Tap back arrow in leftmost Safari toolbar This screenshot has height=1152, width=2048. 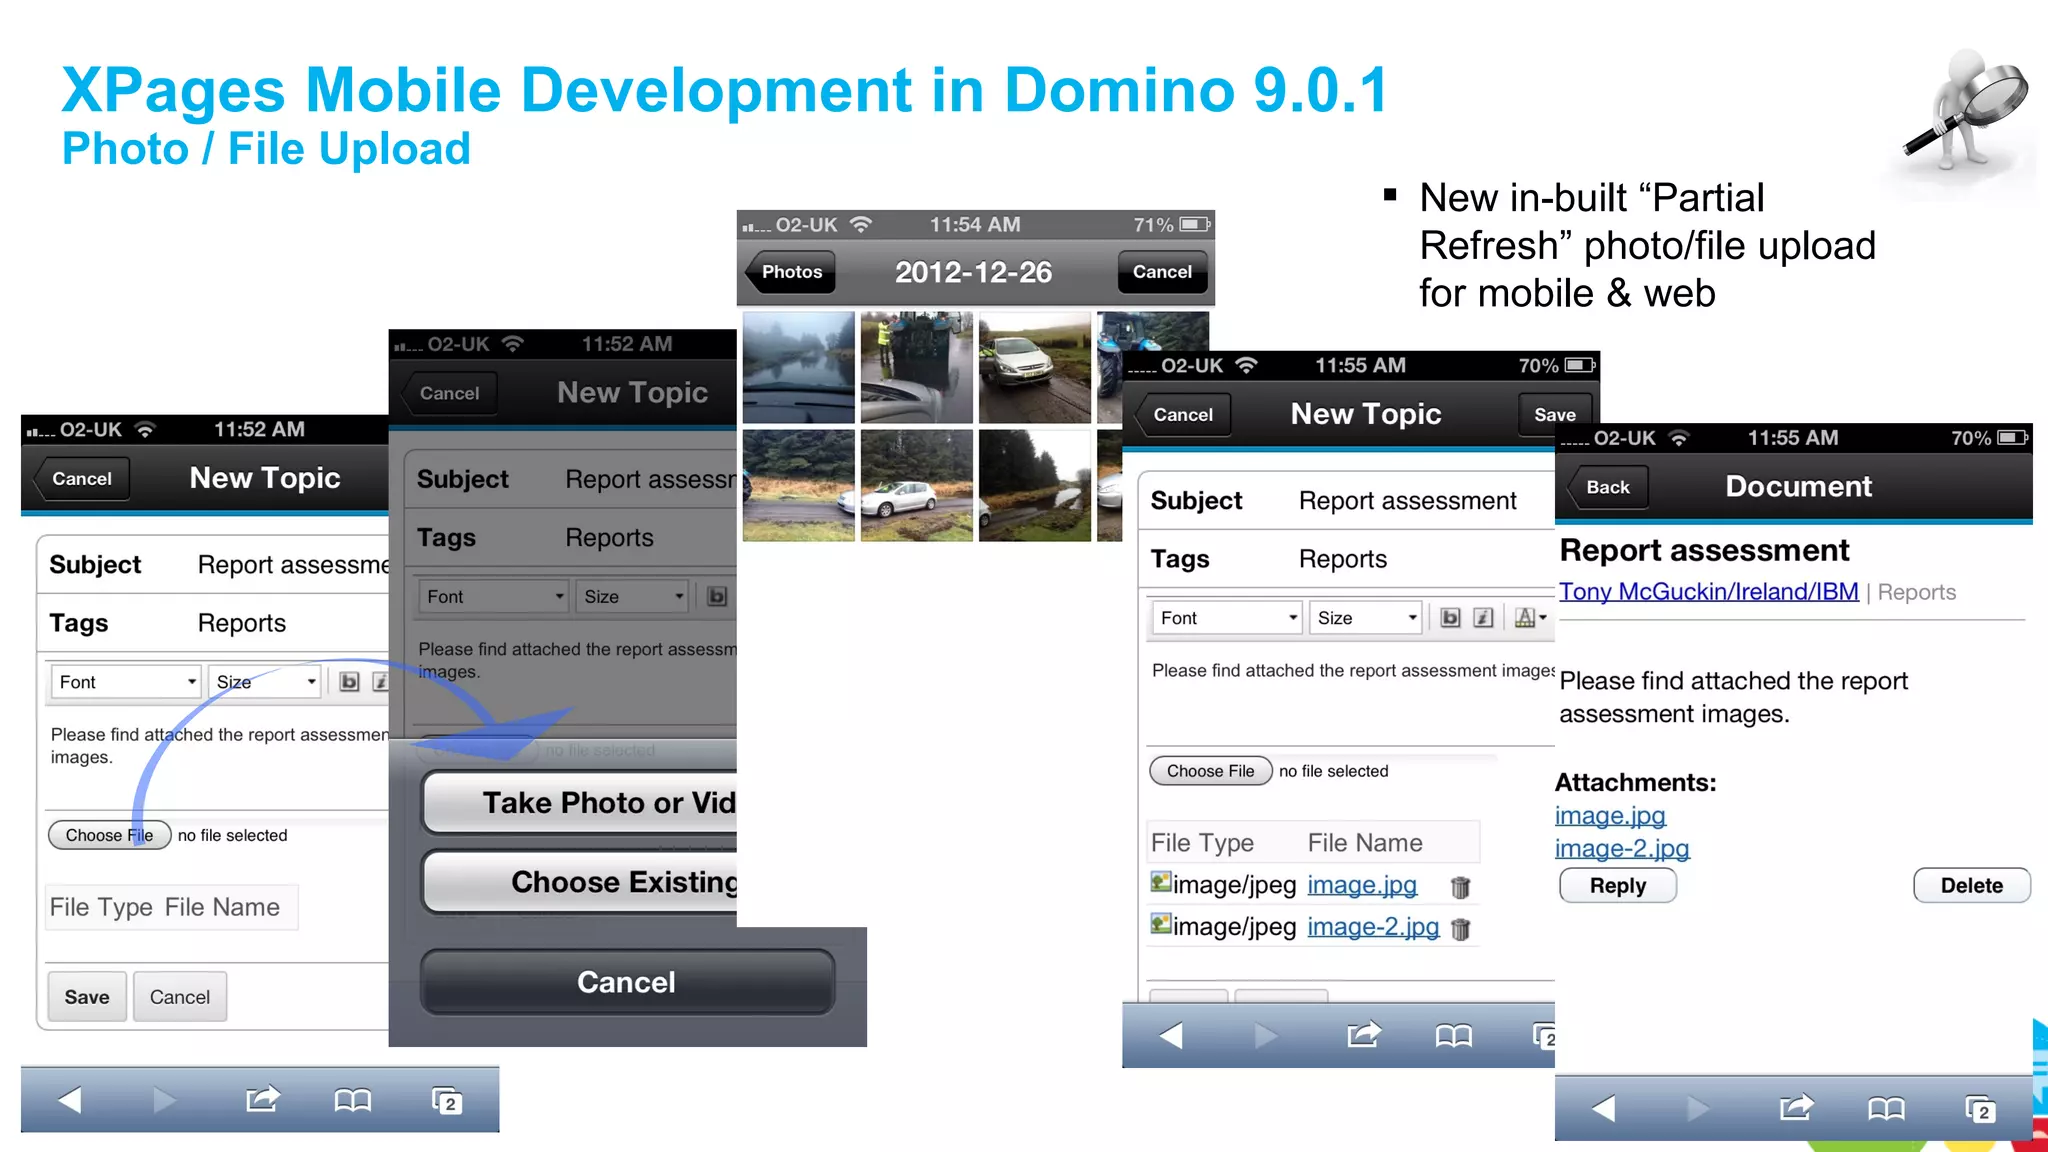70,1101
